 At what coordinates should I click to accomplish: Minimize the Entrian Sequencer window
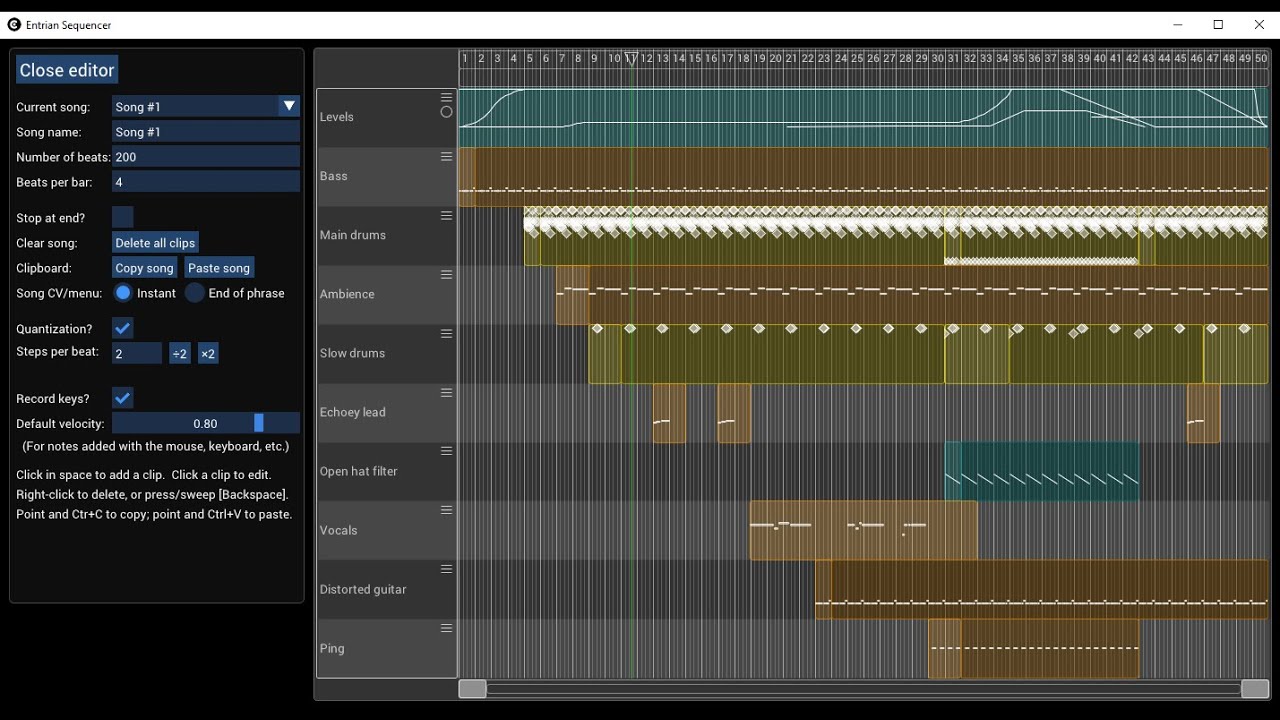tap(1177, 25)
